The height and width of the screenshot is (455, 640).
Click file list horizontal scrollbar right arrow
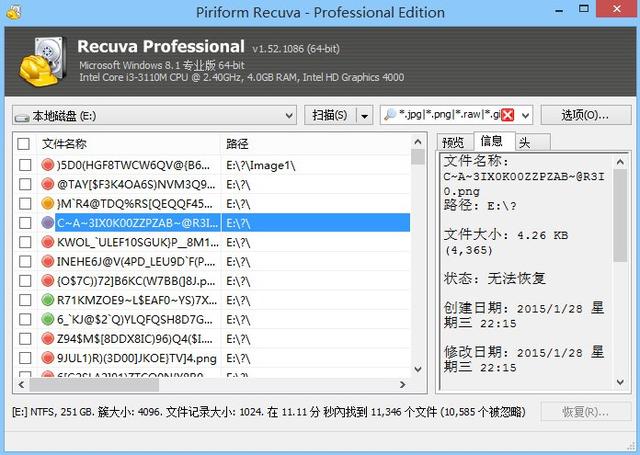(x=403, y=384)
